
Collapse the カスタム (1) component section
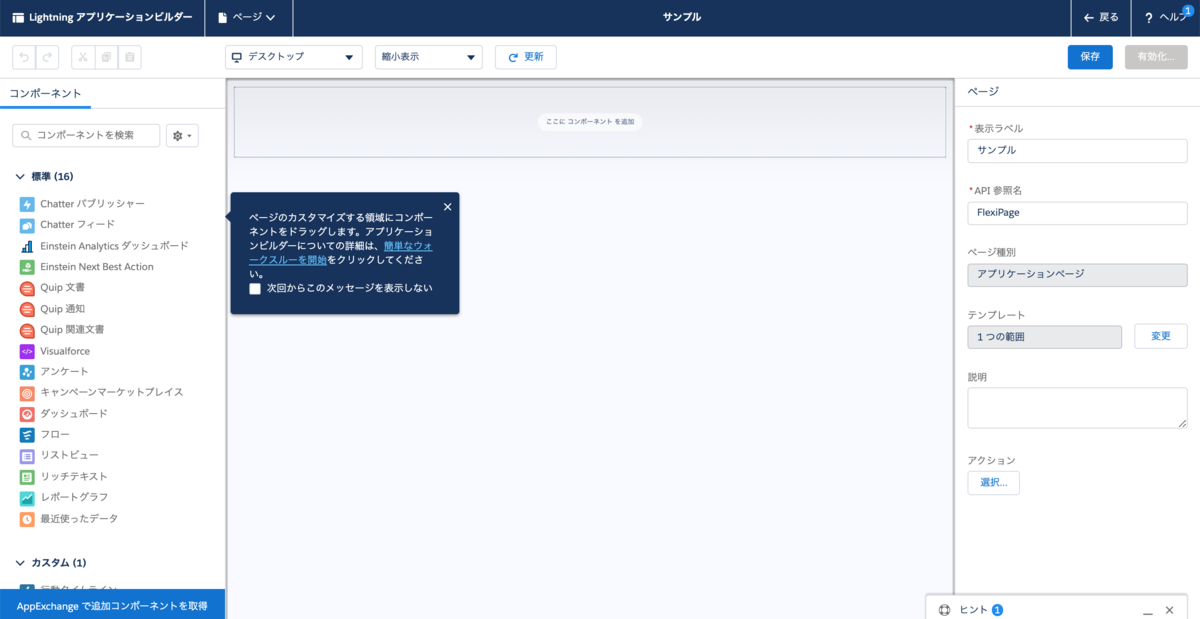[x=20, y=562]
